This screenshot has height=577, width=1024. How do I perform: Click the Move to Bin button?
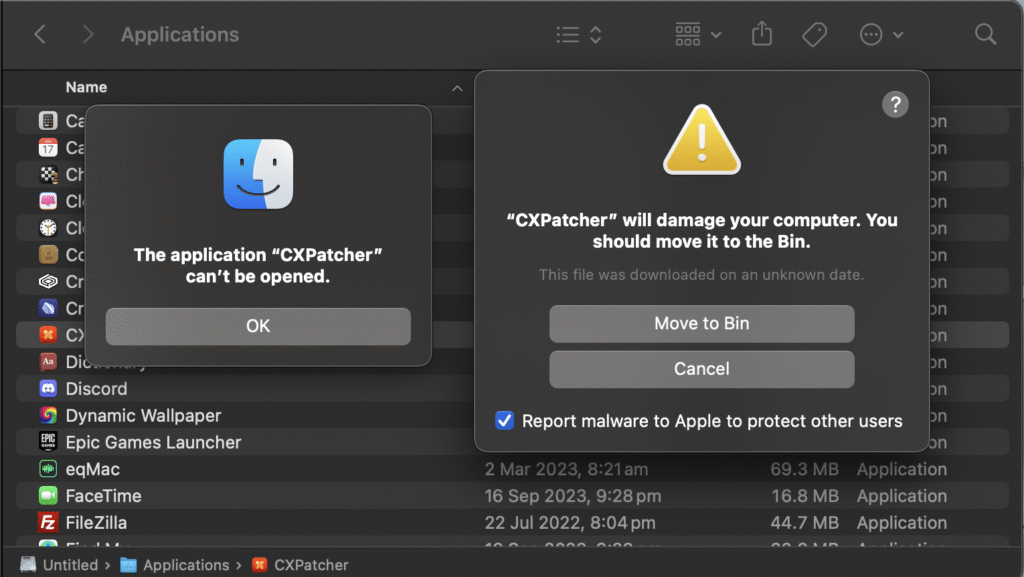[701, 324]
